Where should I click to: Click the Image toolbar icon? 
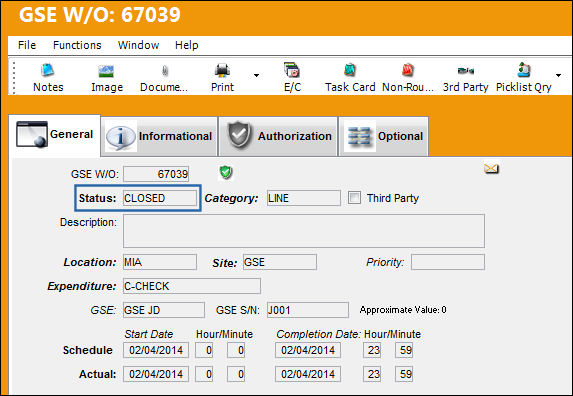106,71
